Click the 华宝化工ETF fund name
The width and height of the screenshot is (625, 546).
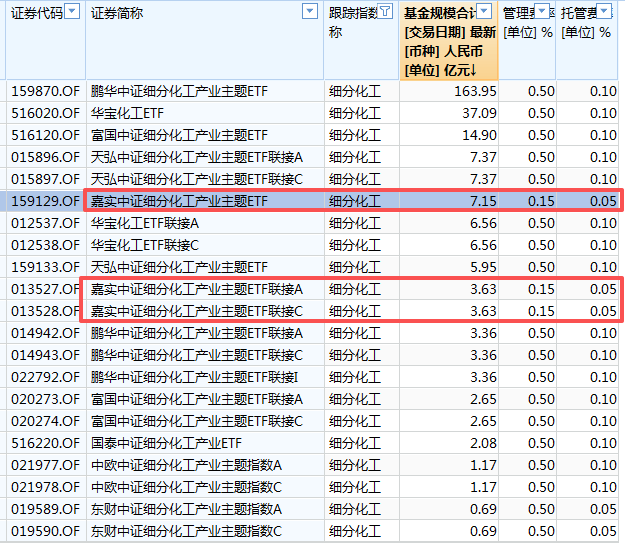(127, 113)
